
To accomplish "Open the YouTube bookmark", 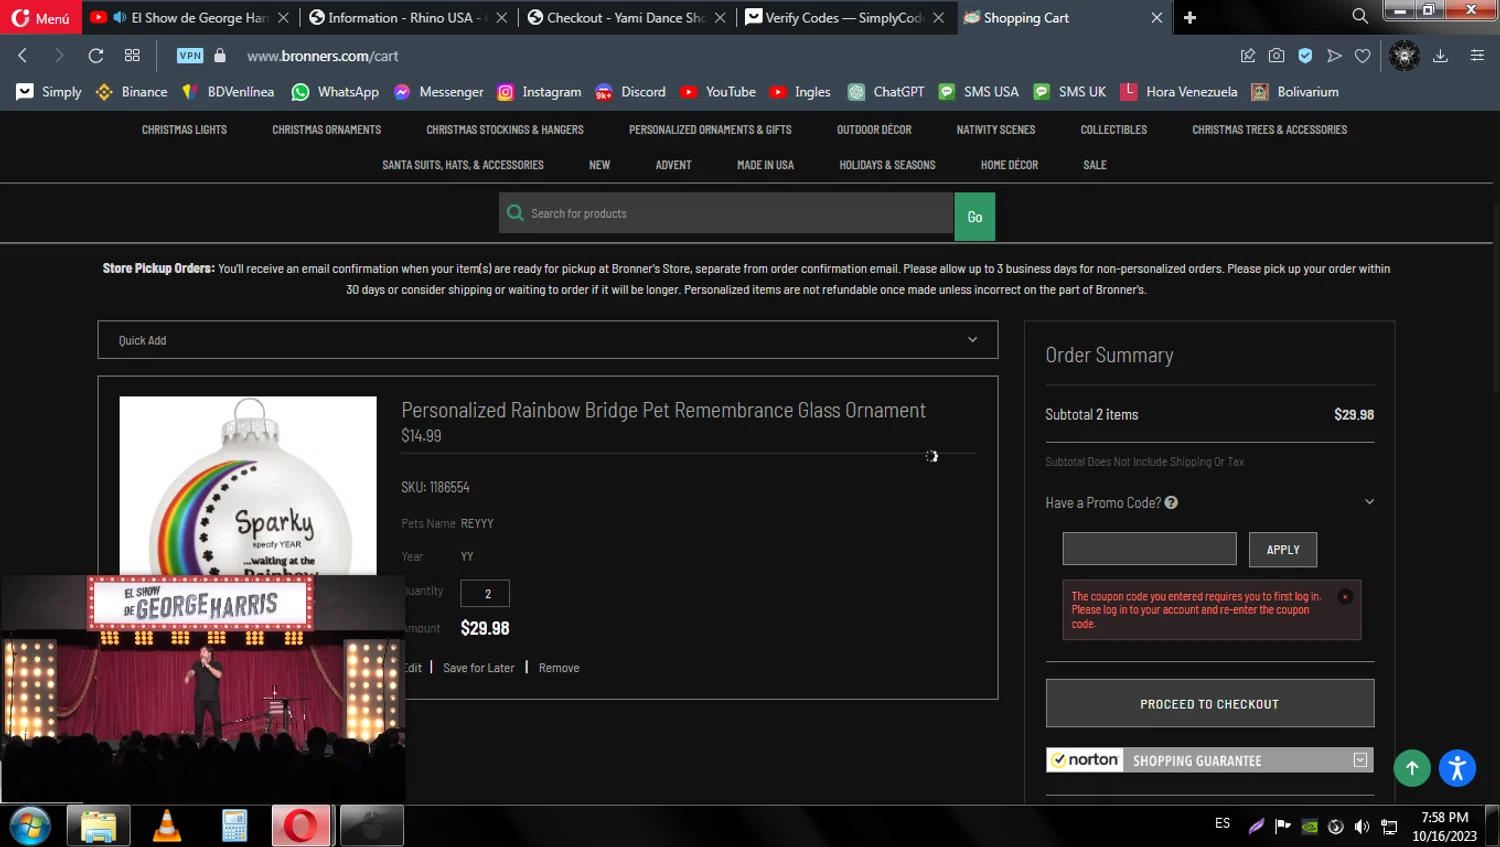I will point(718,92).
